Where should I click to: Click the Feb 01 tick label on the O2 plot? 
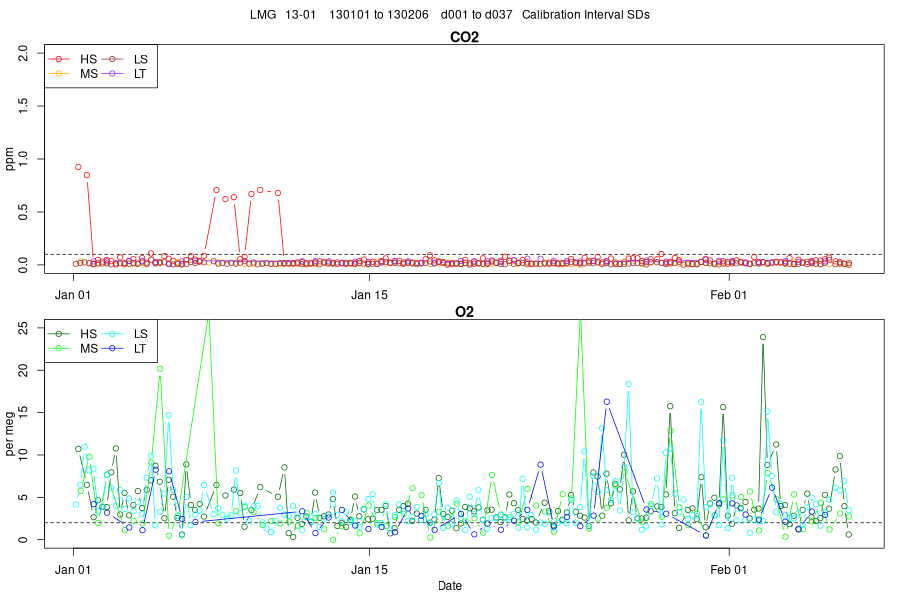coord(728,570)
